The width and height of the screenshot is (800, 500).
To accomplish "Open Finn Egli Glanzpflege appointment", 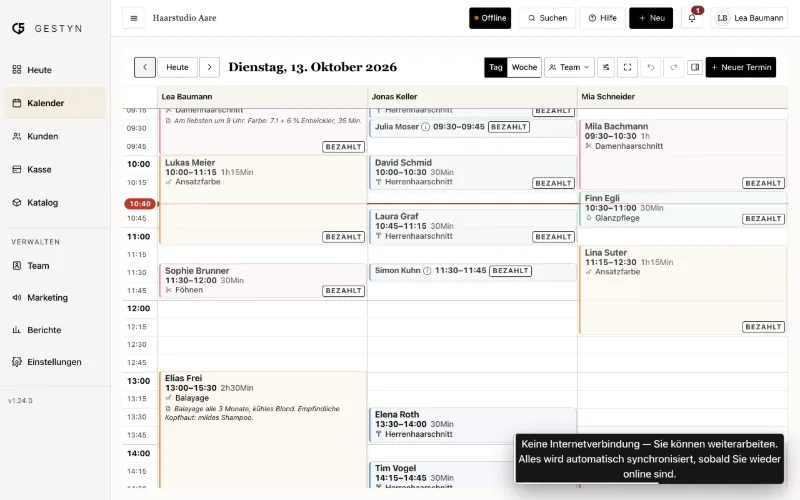I will [683, 209].
